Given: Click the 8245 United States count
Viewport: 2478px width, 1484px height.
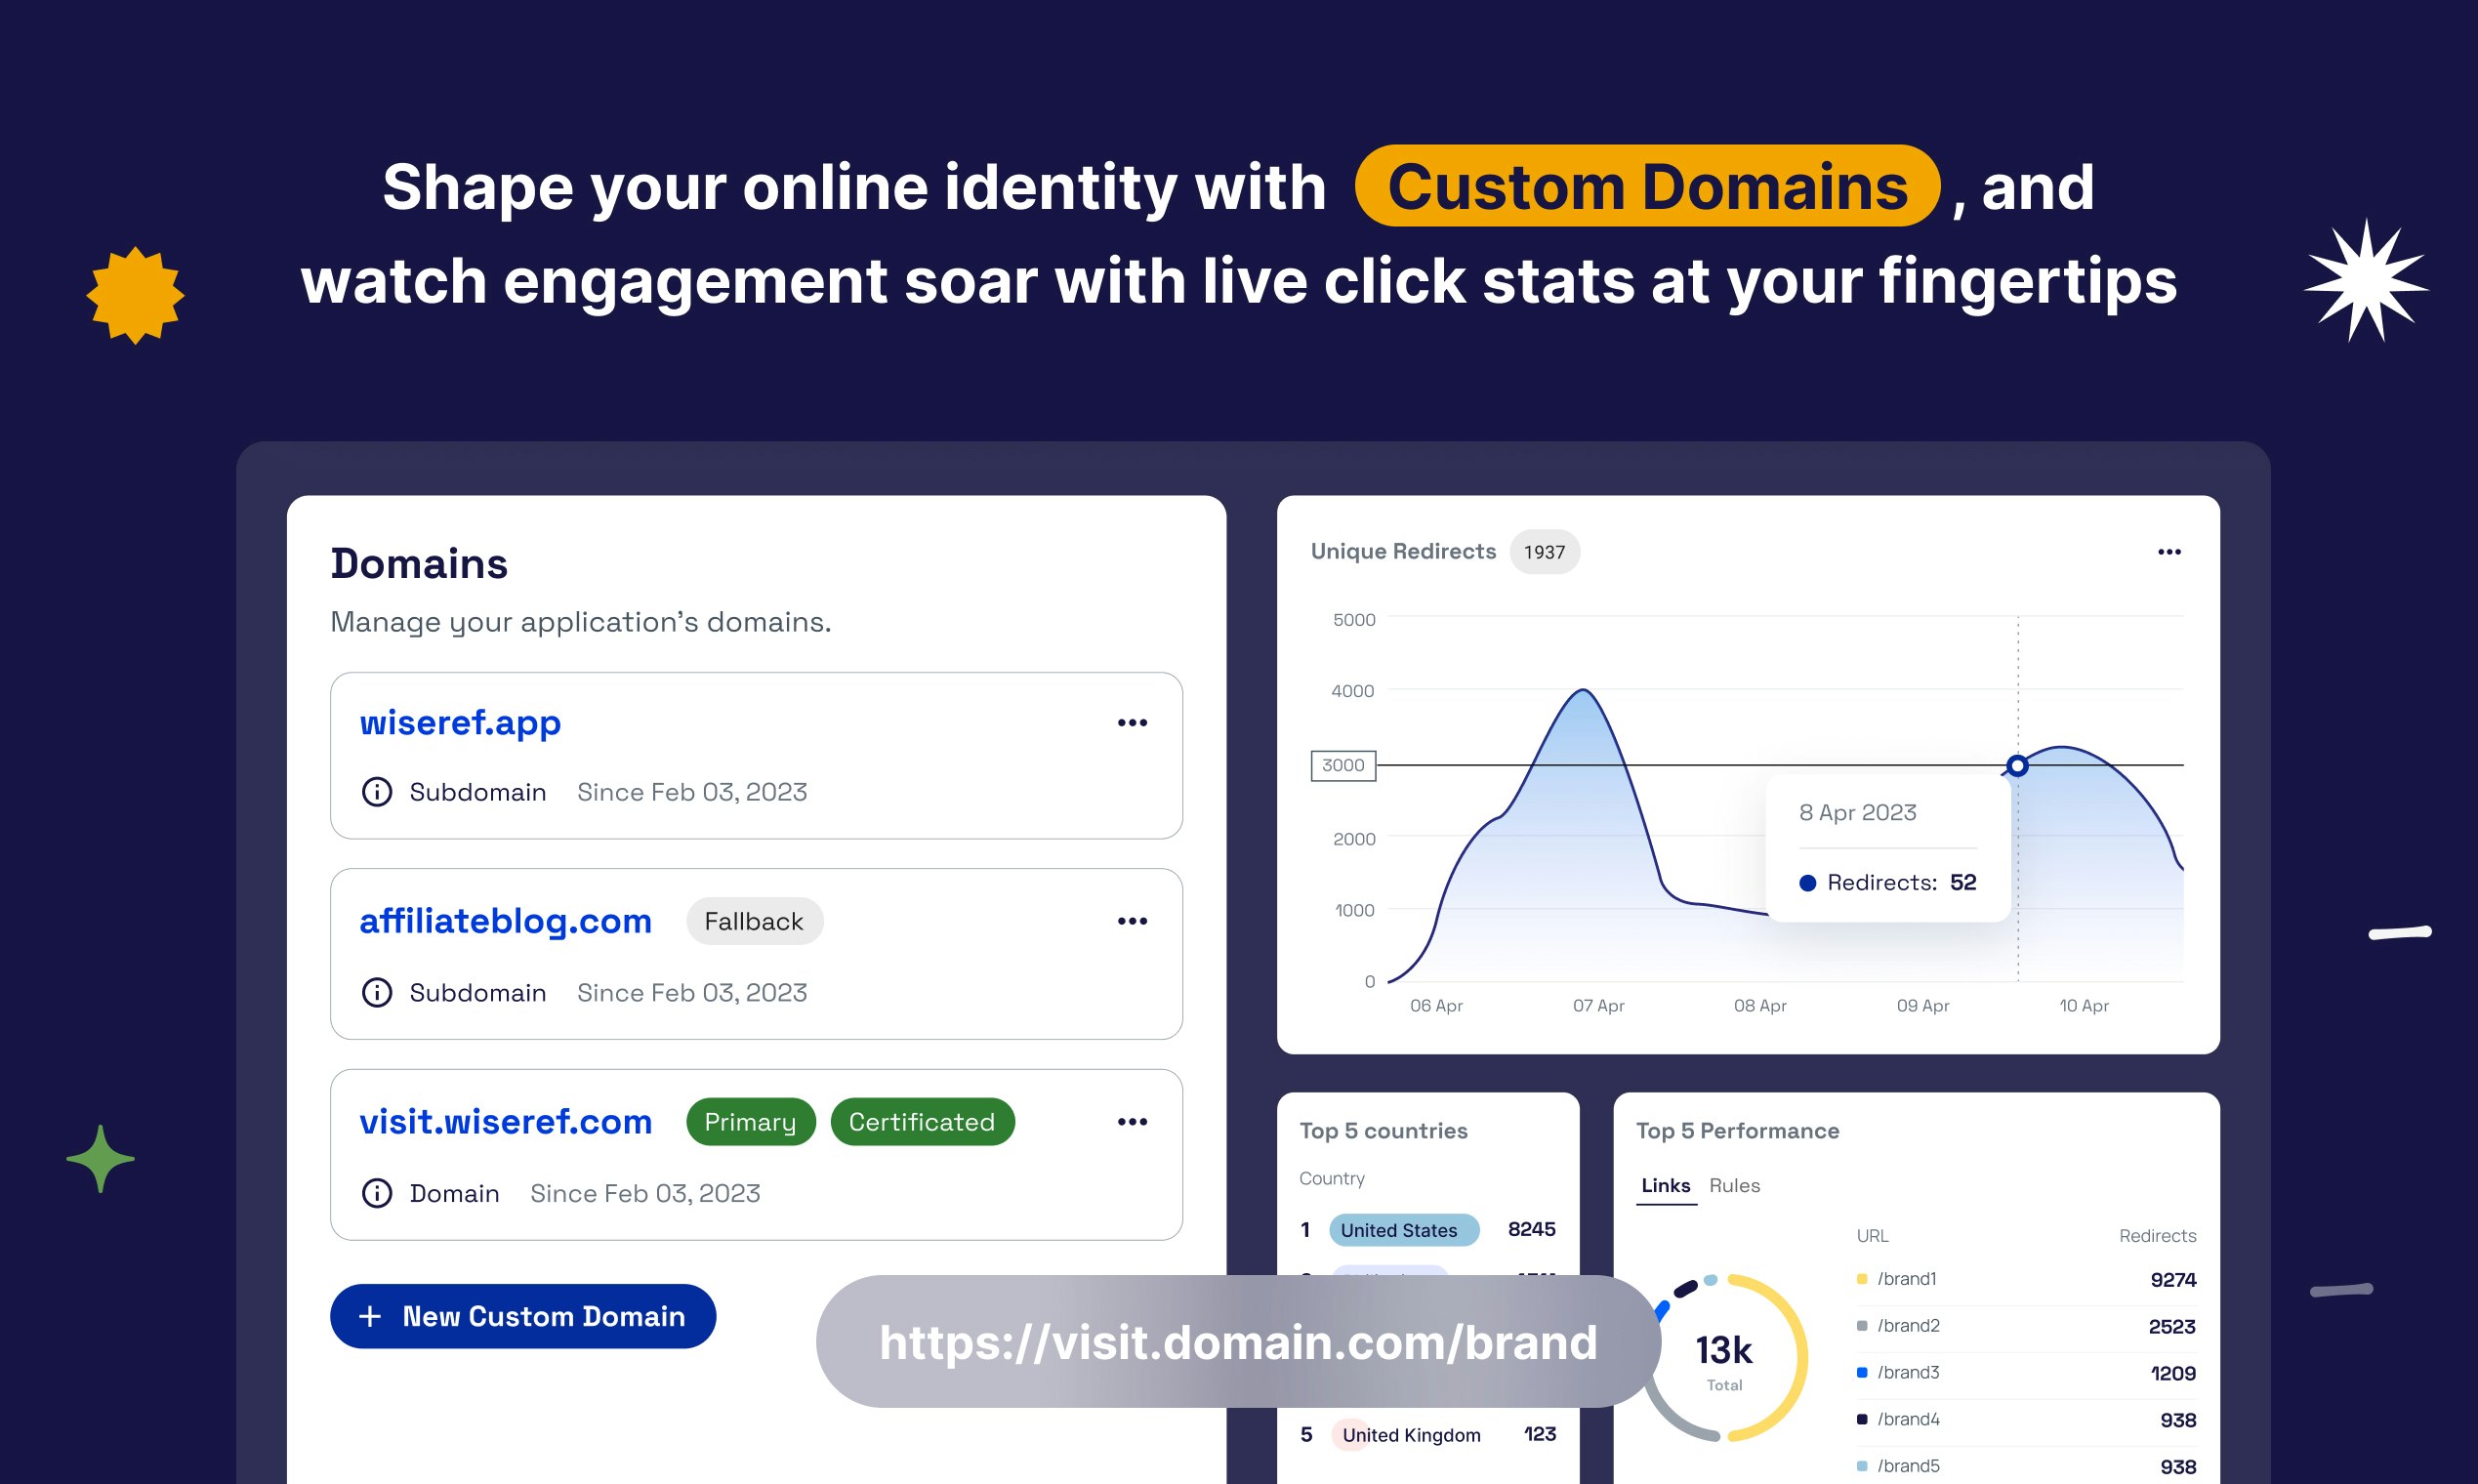Looking at the screenshot, I should click(1531, 1229).
